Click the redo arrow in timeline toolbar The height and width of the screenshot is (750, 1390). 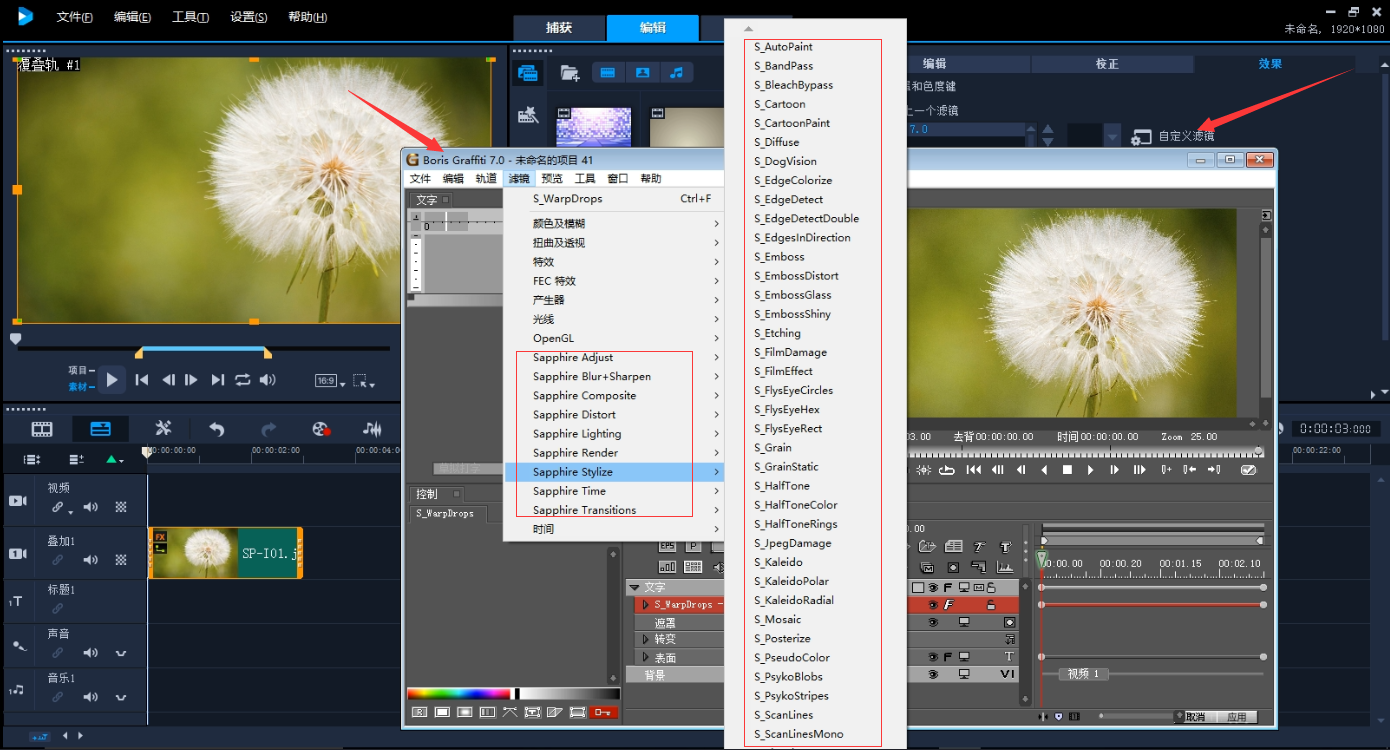[x=268, y=429]
